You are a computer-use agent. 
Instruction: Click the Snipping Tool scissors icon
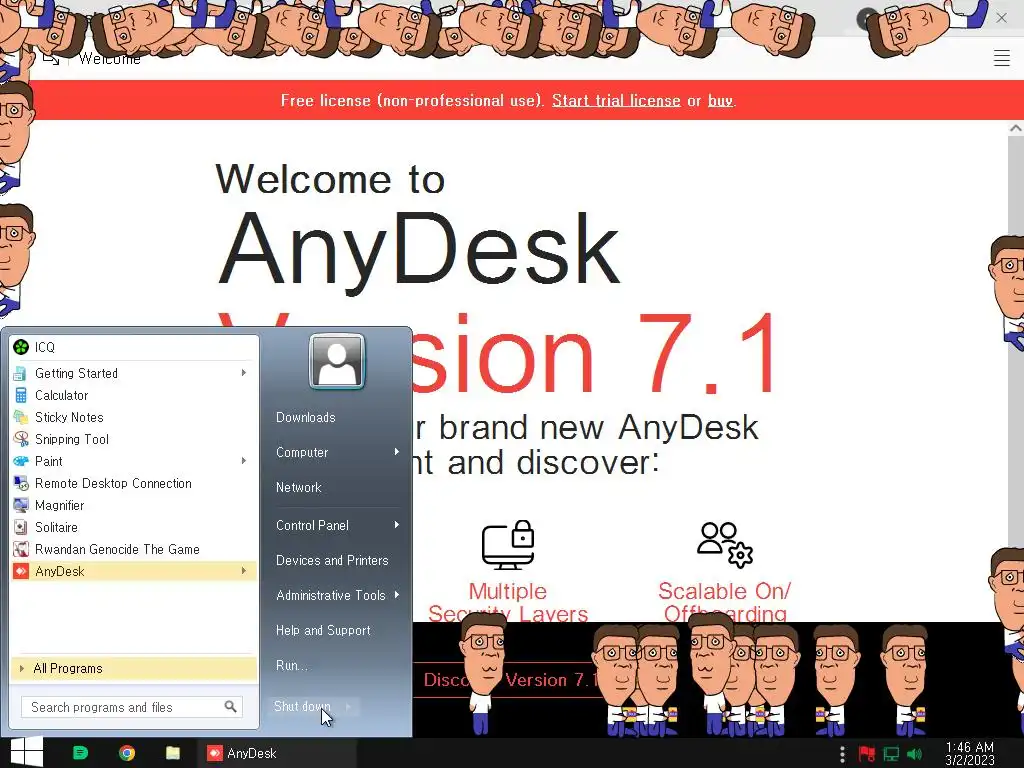click(x=21, y=440)
